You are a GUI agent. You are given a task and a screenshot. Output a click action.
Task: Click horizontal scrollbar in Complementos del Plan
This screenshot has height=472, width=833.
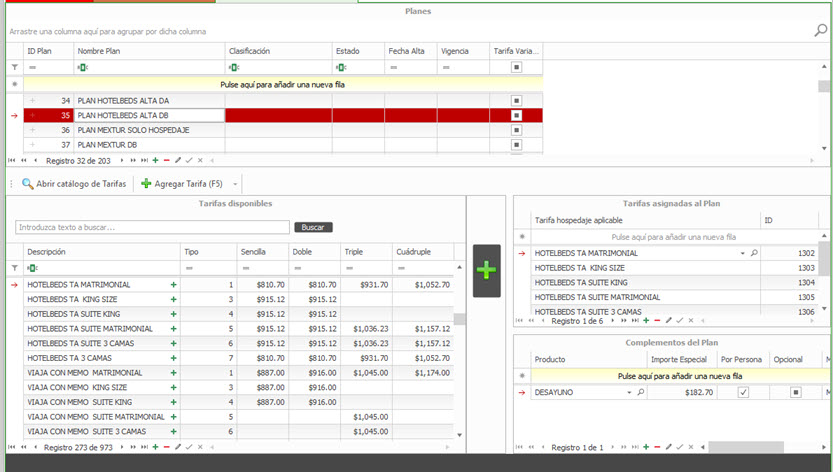[745, 447]
